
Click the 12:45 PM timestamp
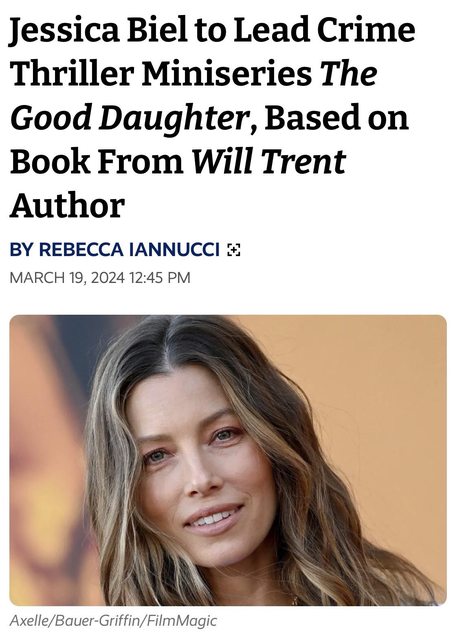point(160,278)
